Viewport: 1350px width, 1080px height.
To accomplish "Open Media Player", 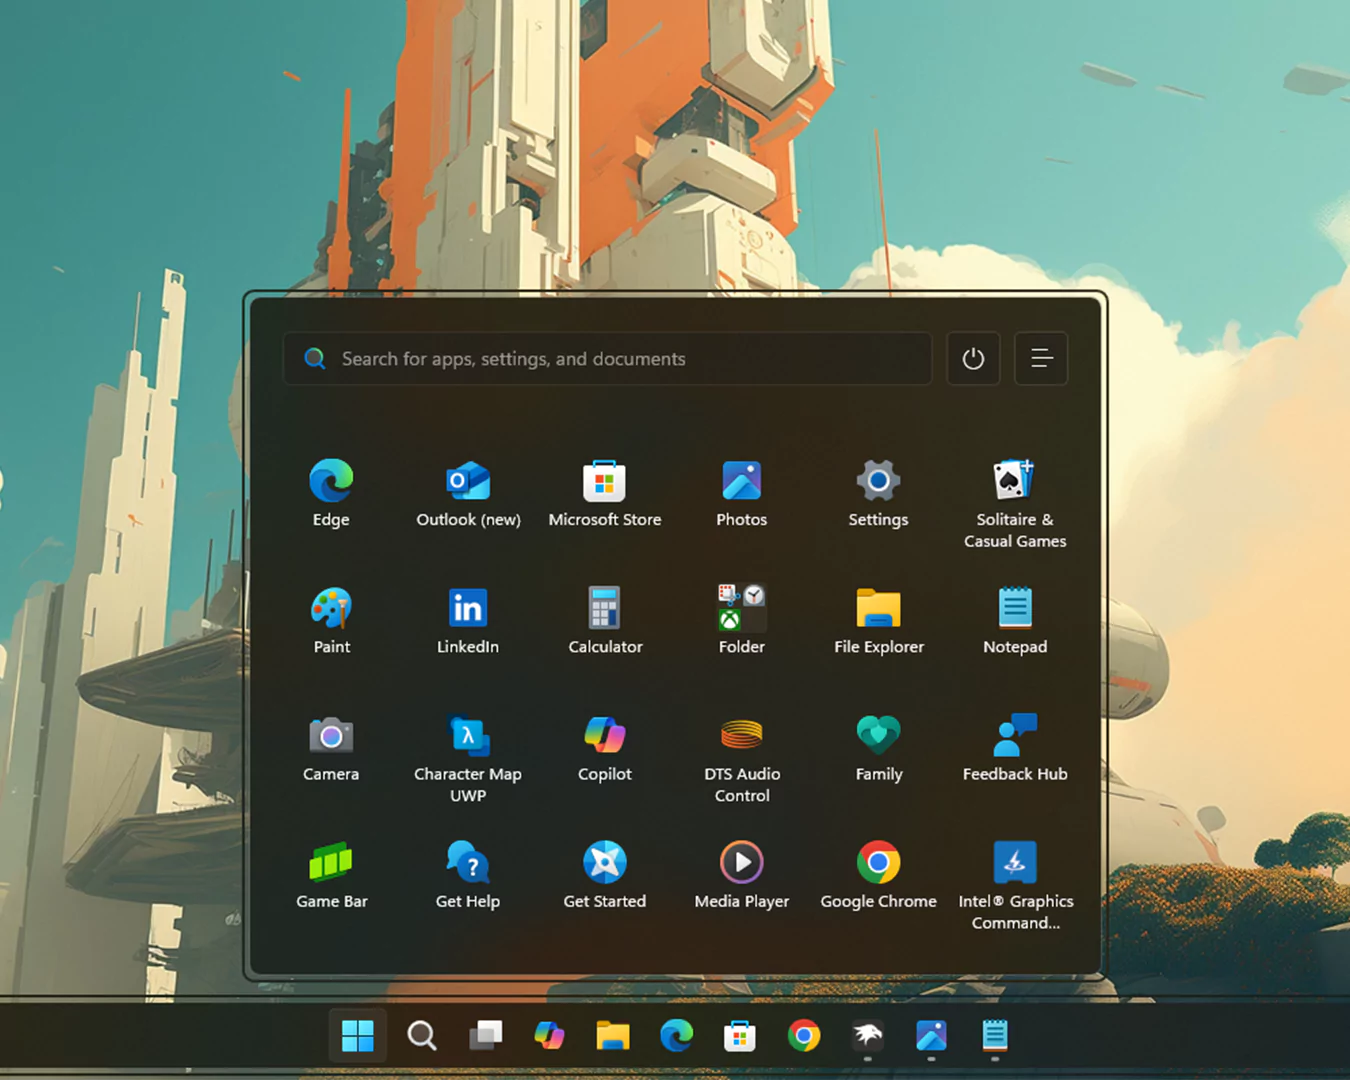I will (x=742, y=875).
